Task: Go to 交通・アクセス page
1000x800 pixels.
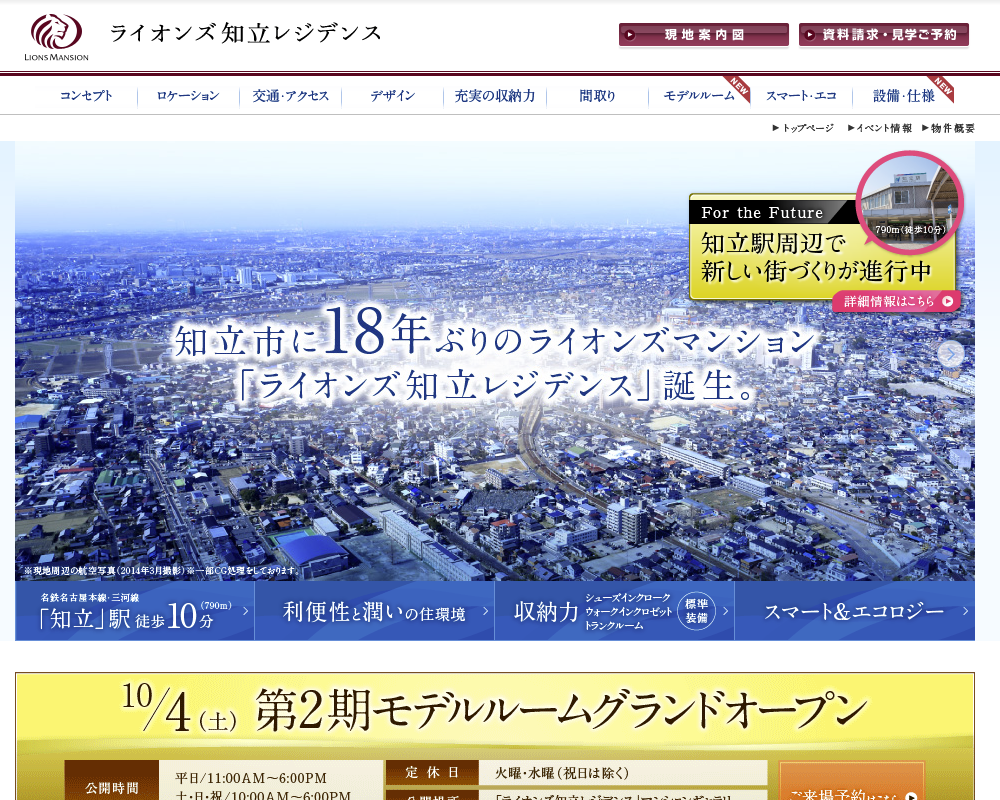Action: pyautogui.click(x=290, y=96)
